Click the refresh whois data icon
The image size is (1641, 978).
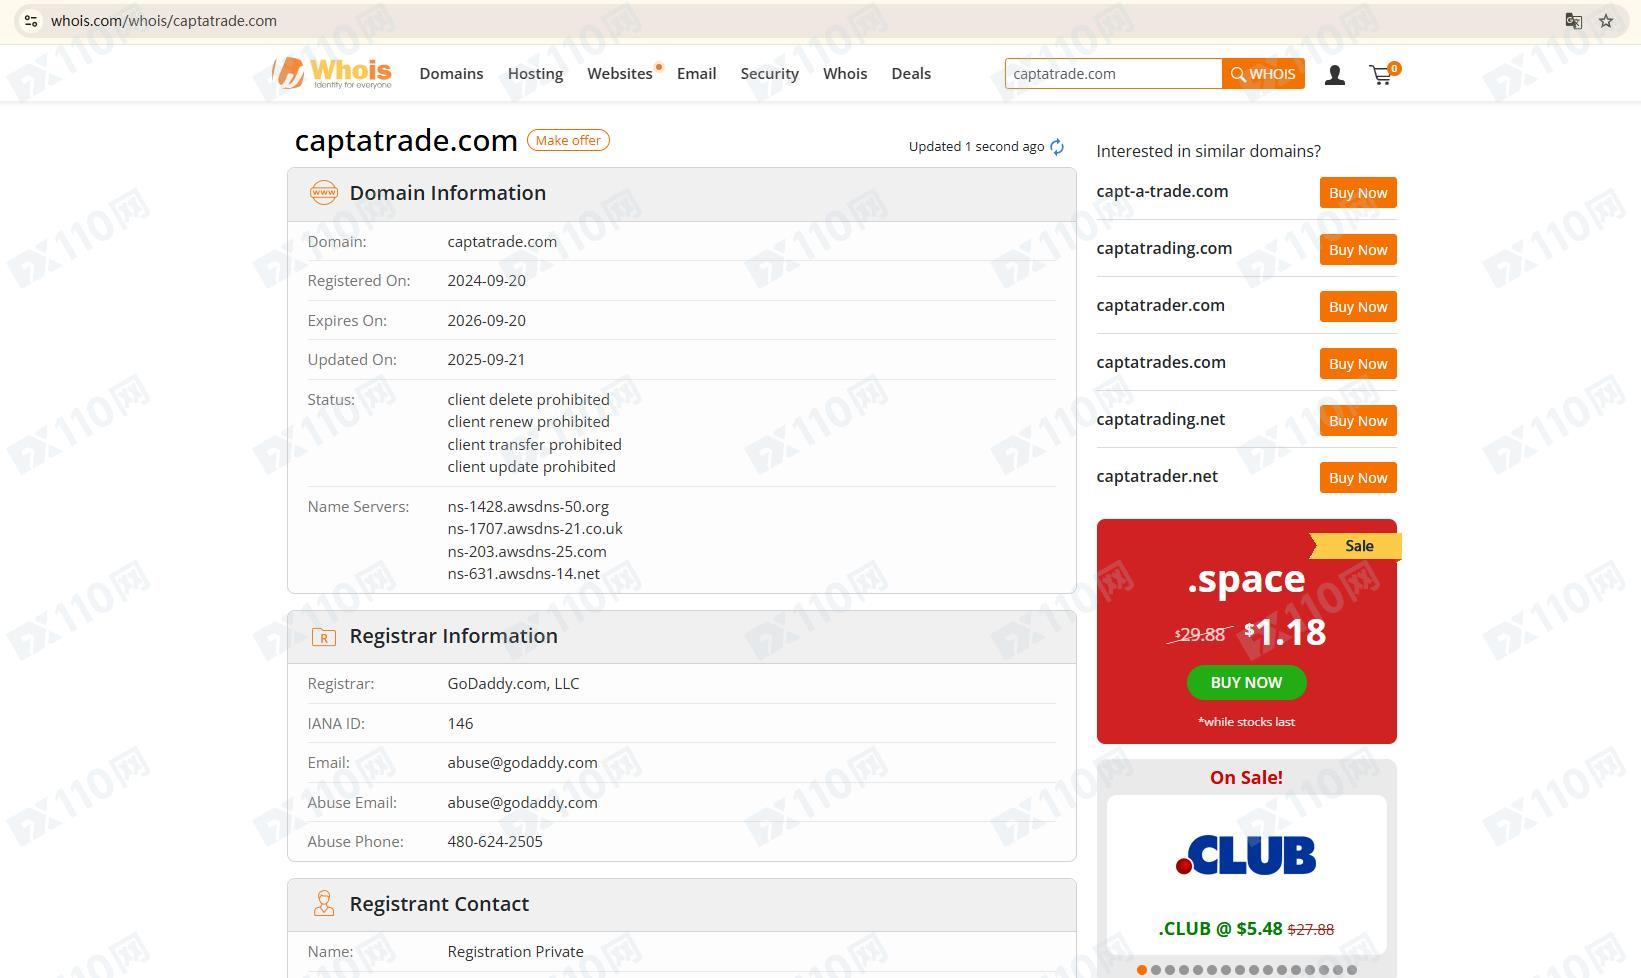click(1057, 147)
